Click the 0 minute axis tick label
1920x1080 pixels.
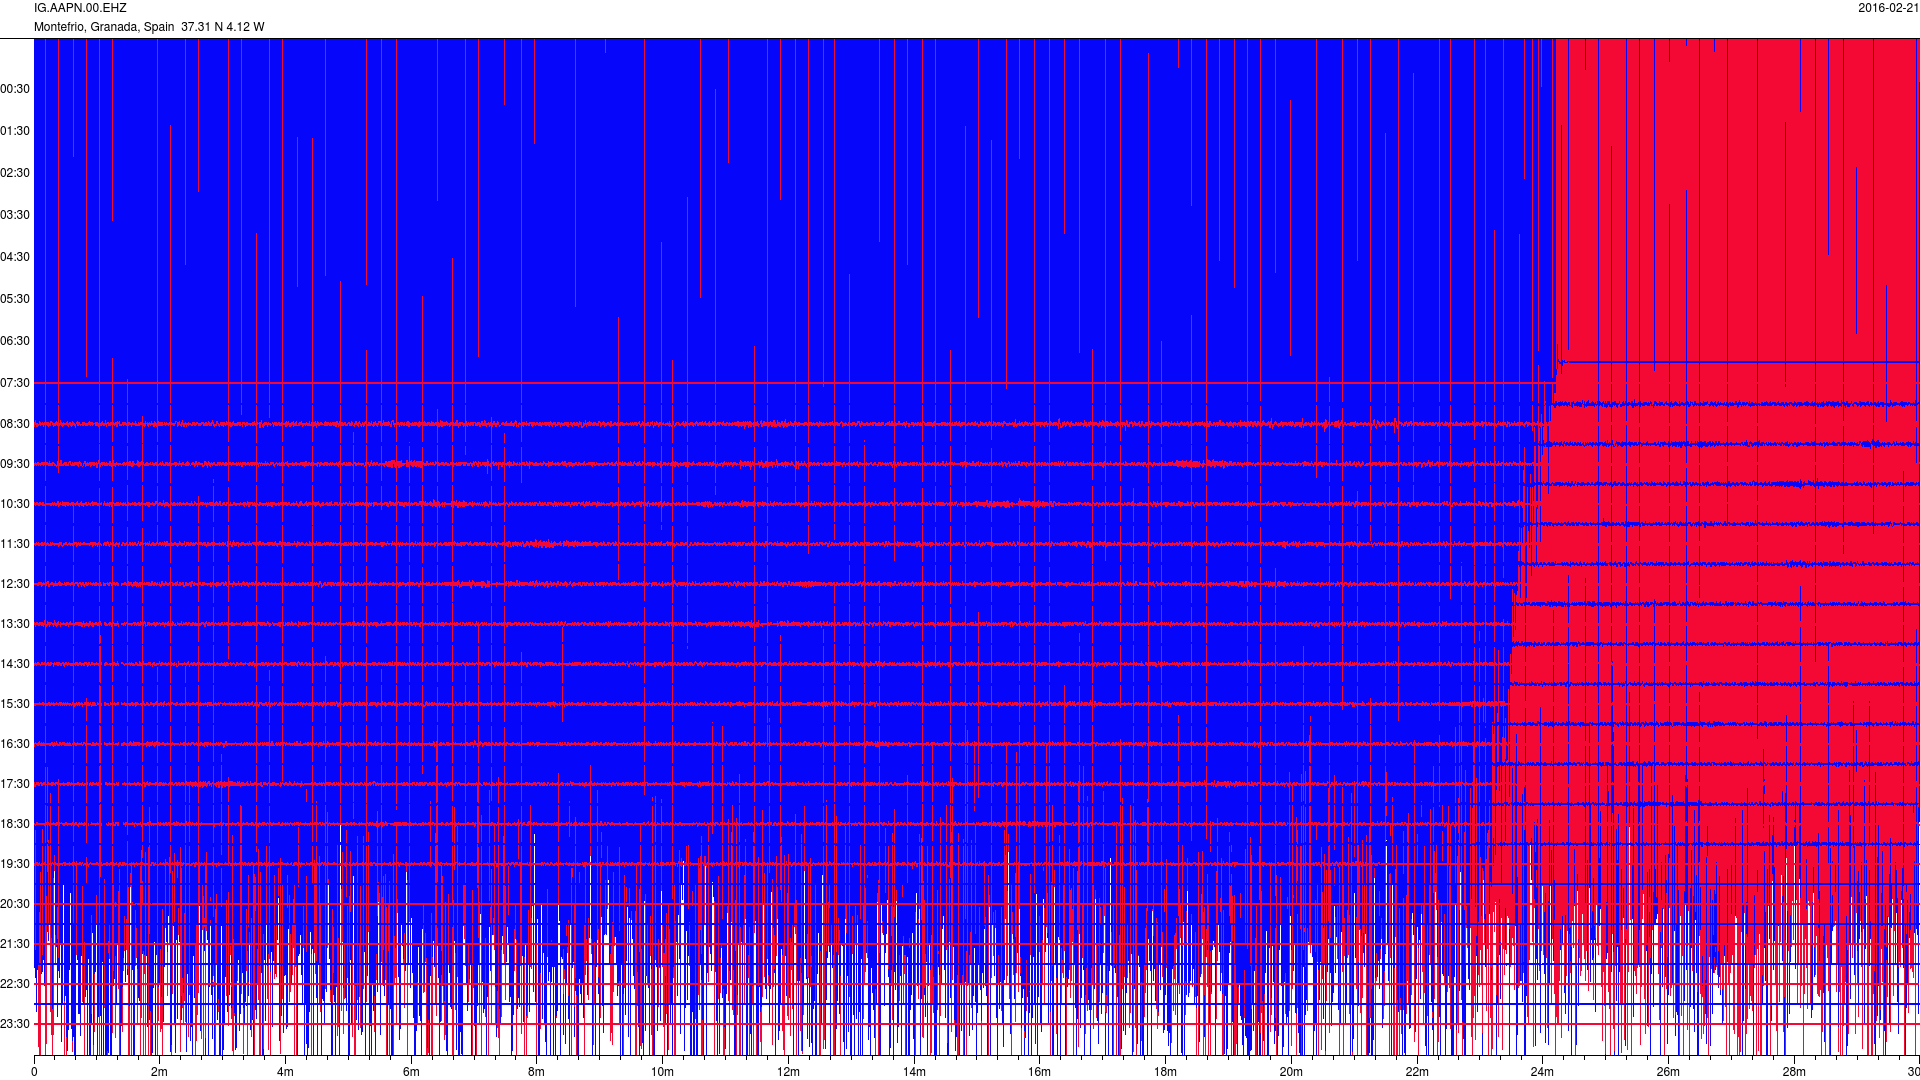pos(34,1072)
